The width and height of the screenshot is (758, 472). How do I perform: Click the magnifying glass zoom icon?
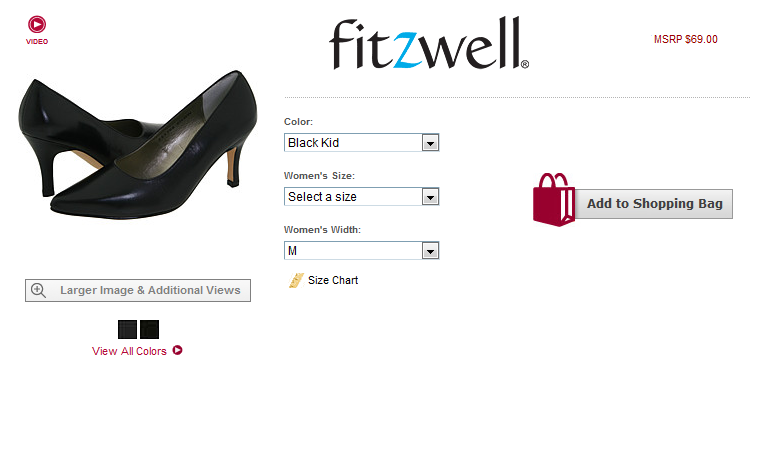(x=38, y=290)
